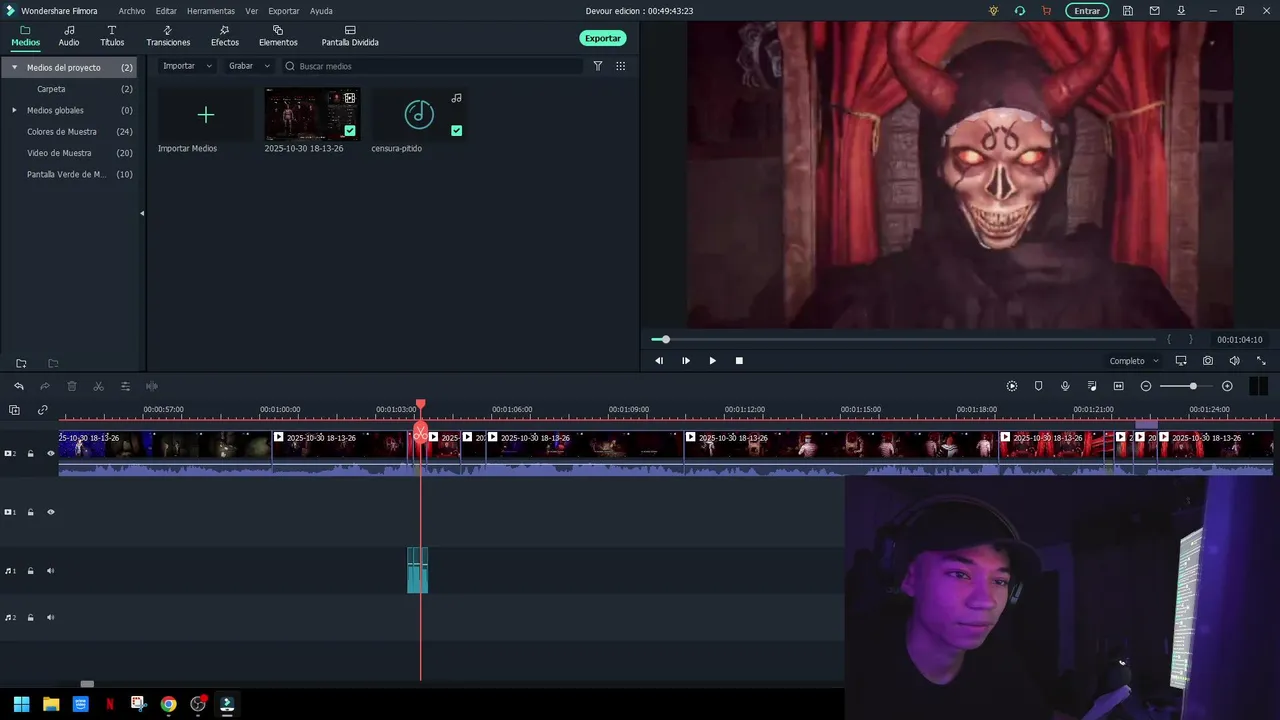Open the preview volume speaker icon
1280x720 pixels.
coord(1234,361)
